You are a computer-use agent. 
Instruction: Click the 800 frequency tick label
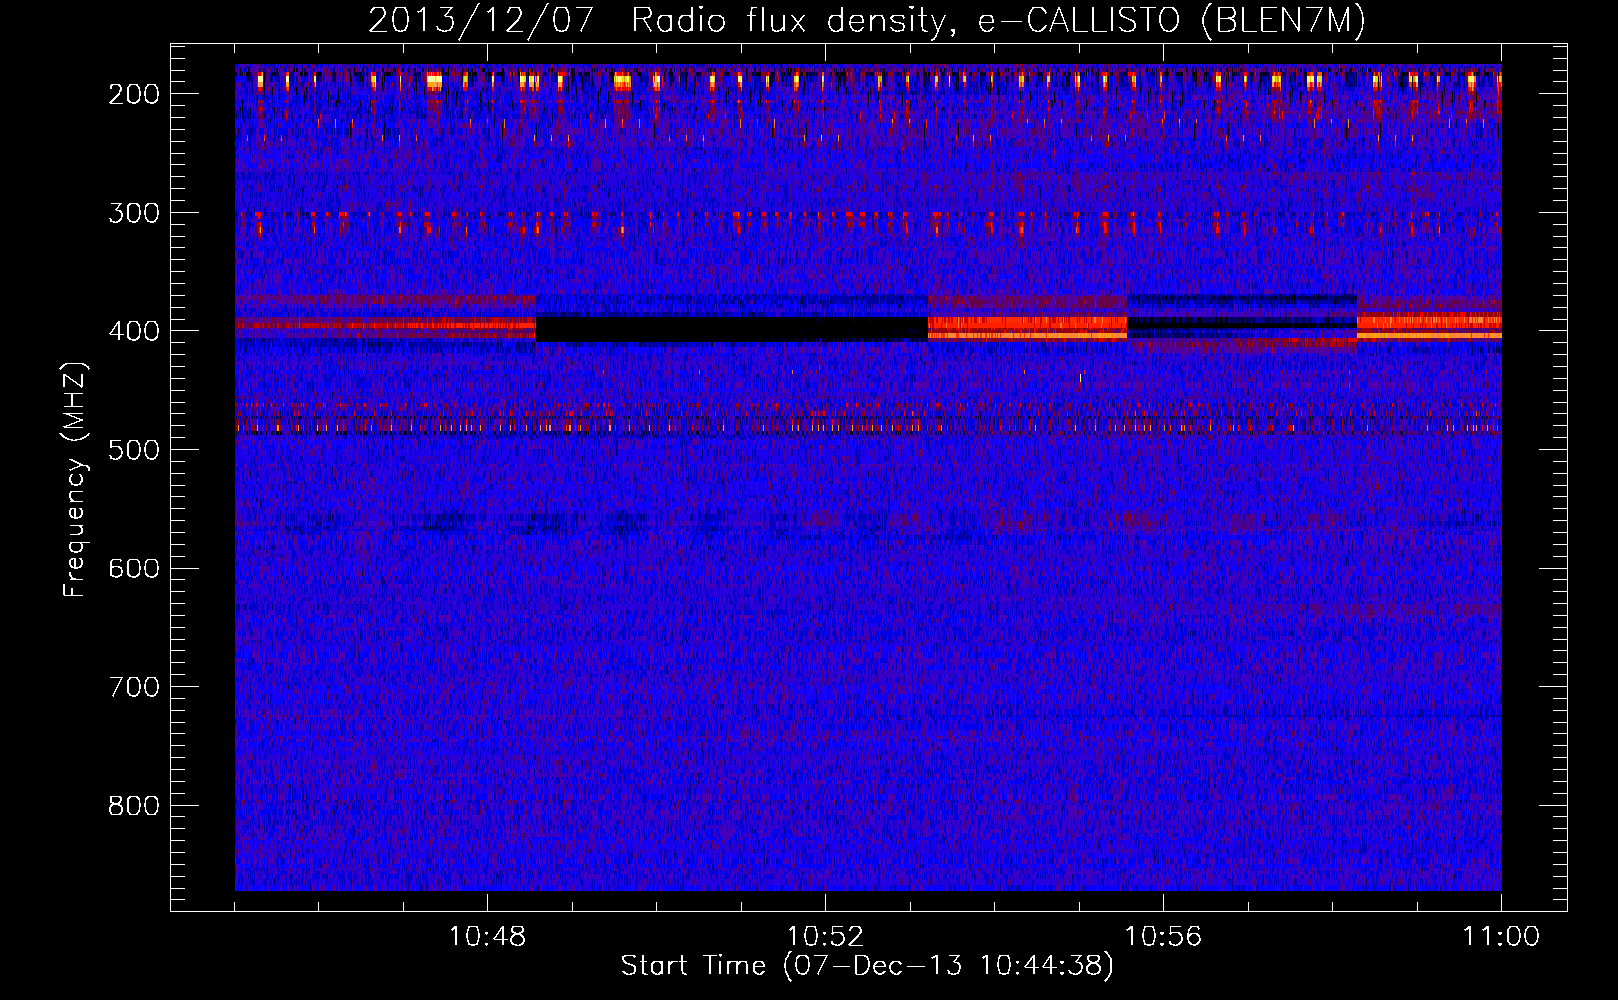134,806
